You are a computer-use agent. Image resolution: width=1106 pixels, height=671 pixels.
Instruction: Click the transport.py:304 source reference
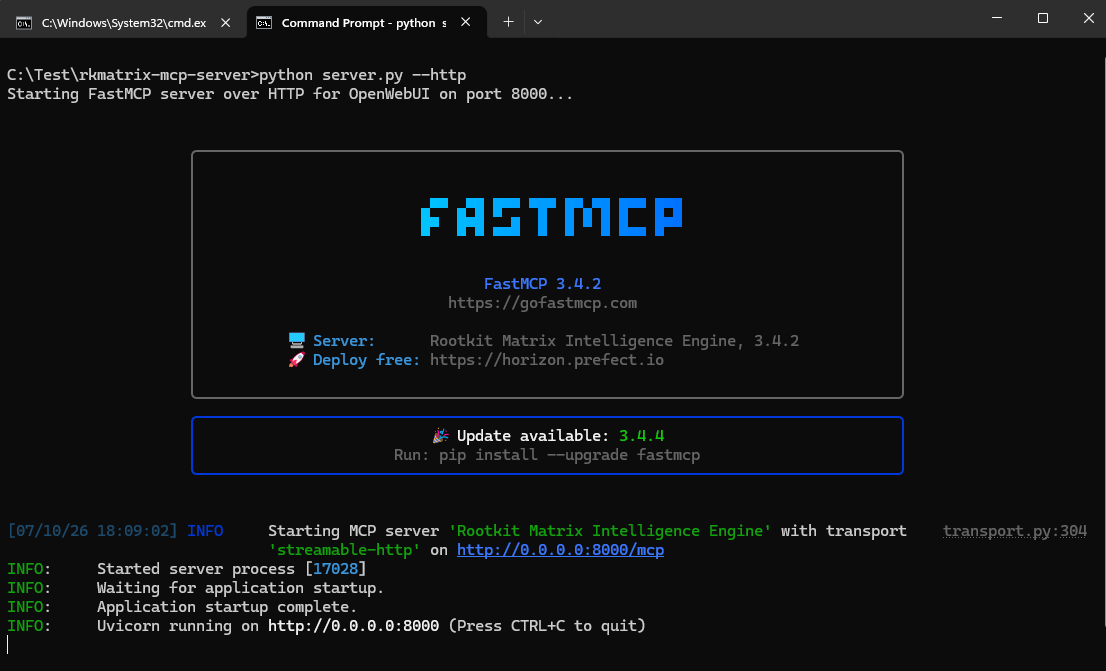[1014, 531]
